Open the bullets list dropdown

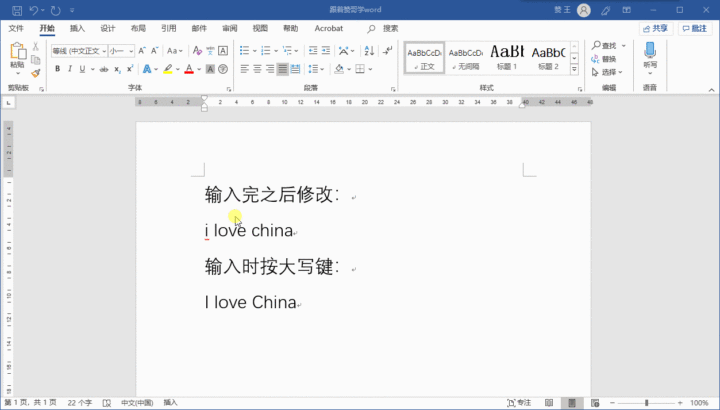255,51
